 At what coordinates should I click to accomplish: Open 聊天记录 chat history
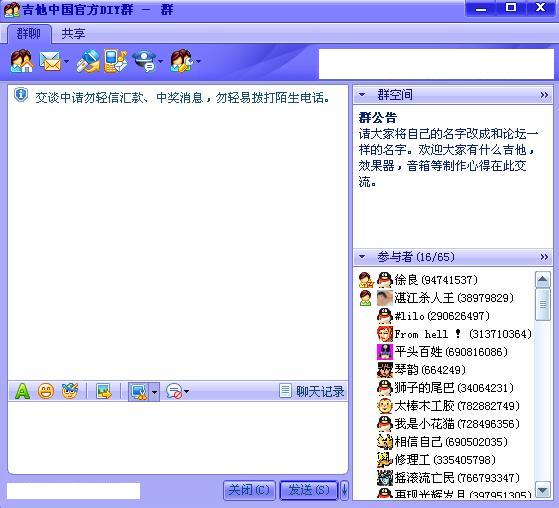(312, 391)
